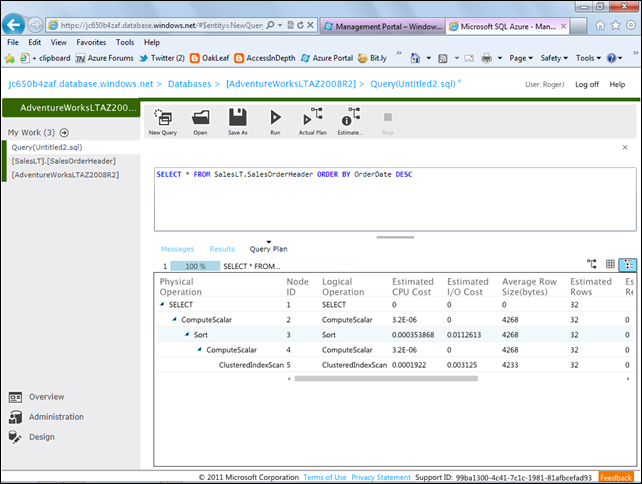Open the Databases breadcrumb link
Screen dimensions: 642x484
(189, 84)
